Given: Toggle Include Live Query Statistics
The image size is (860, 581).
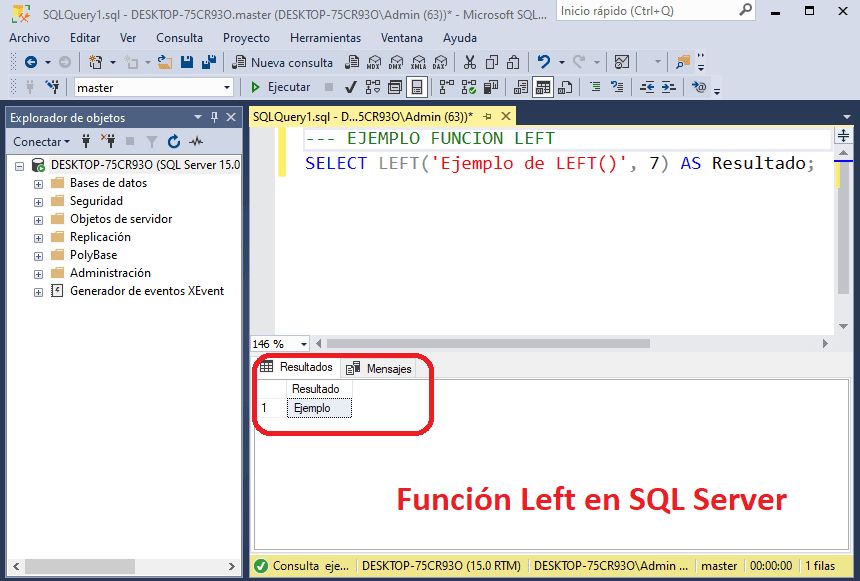Looking at the screenshot, I should tap(469, 87).
